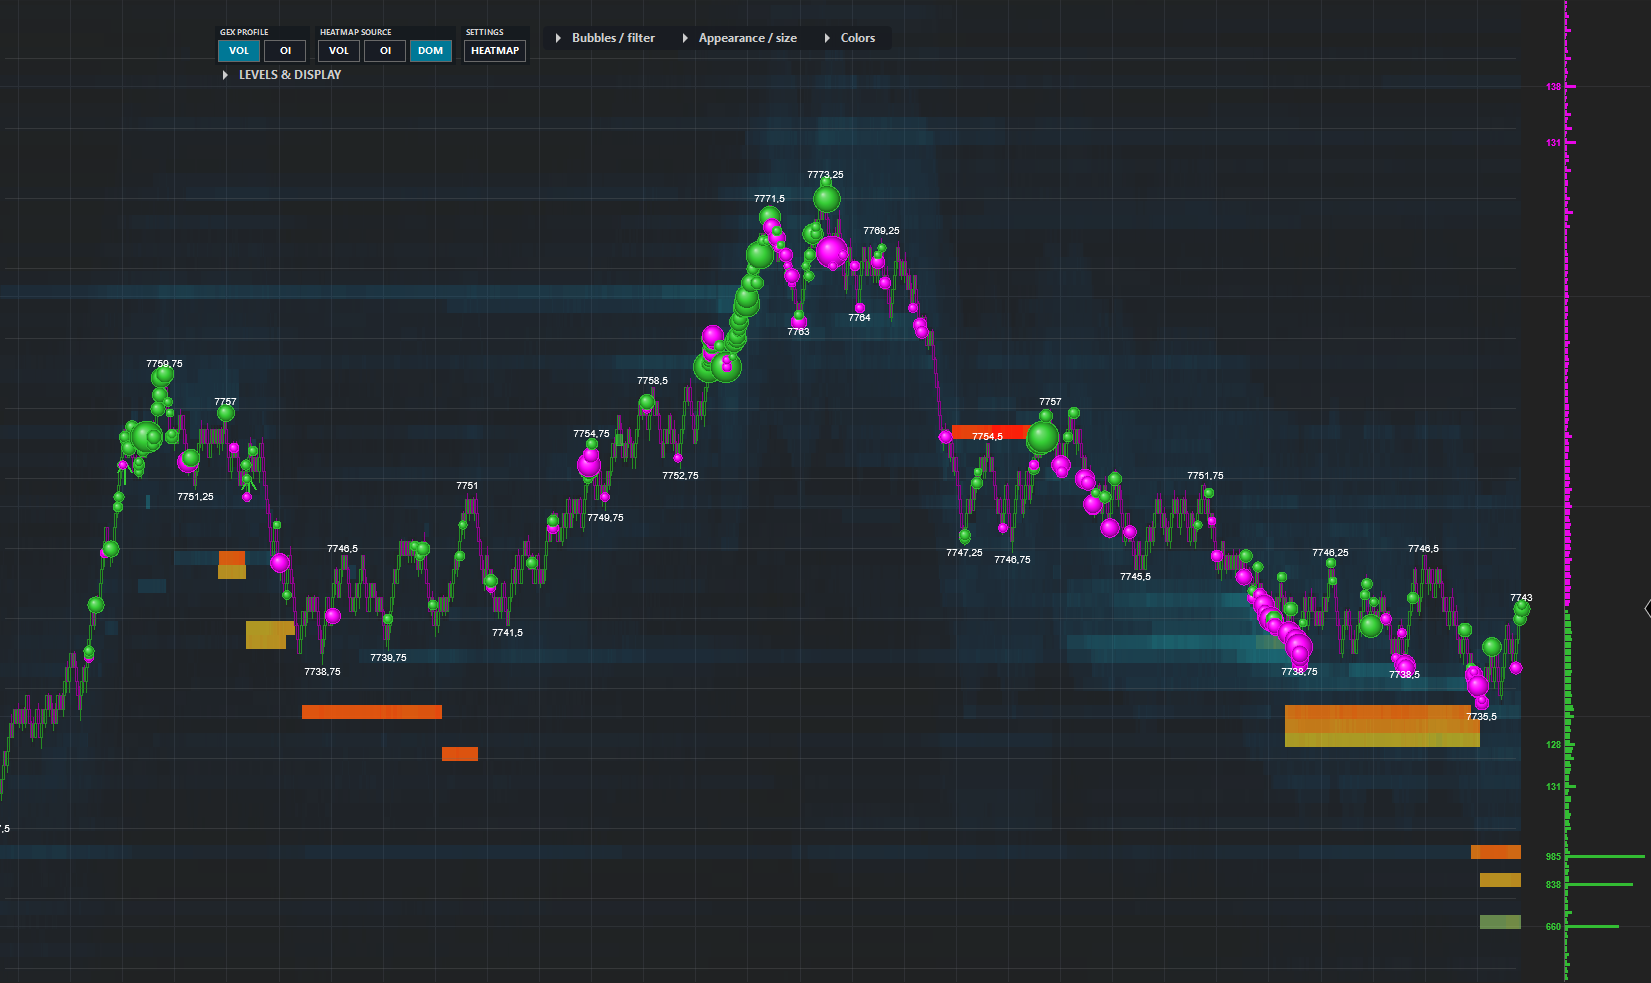Click the 7746,25 price label

click(1330, 552)
